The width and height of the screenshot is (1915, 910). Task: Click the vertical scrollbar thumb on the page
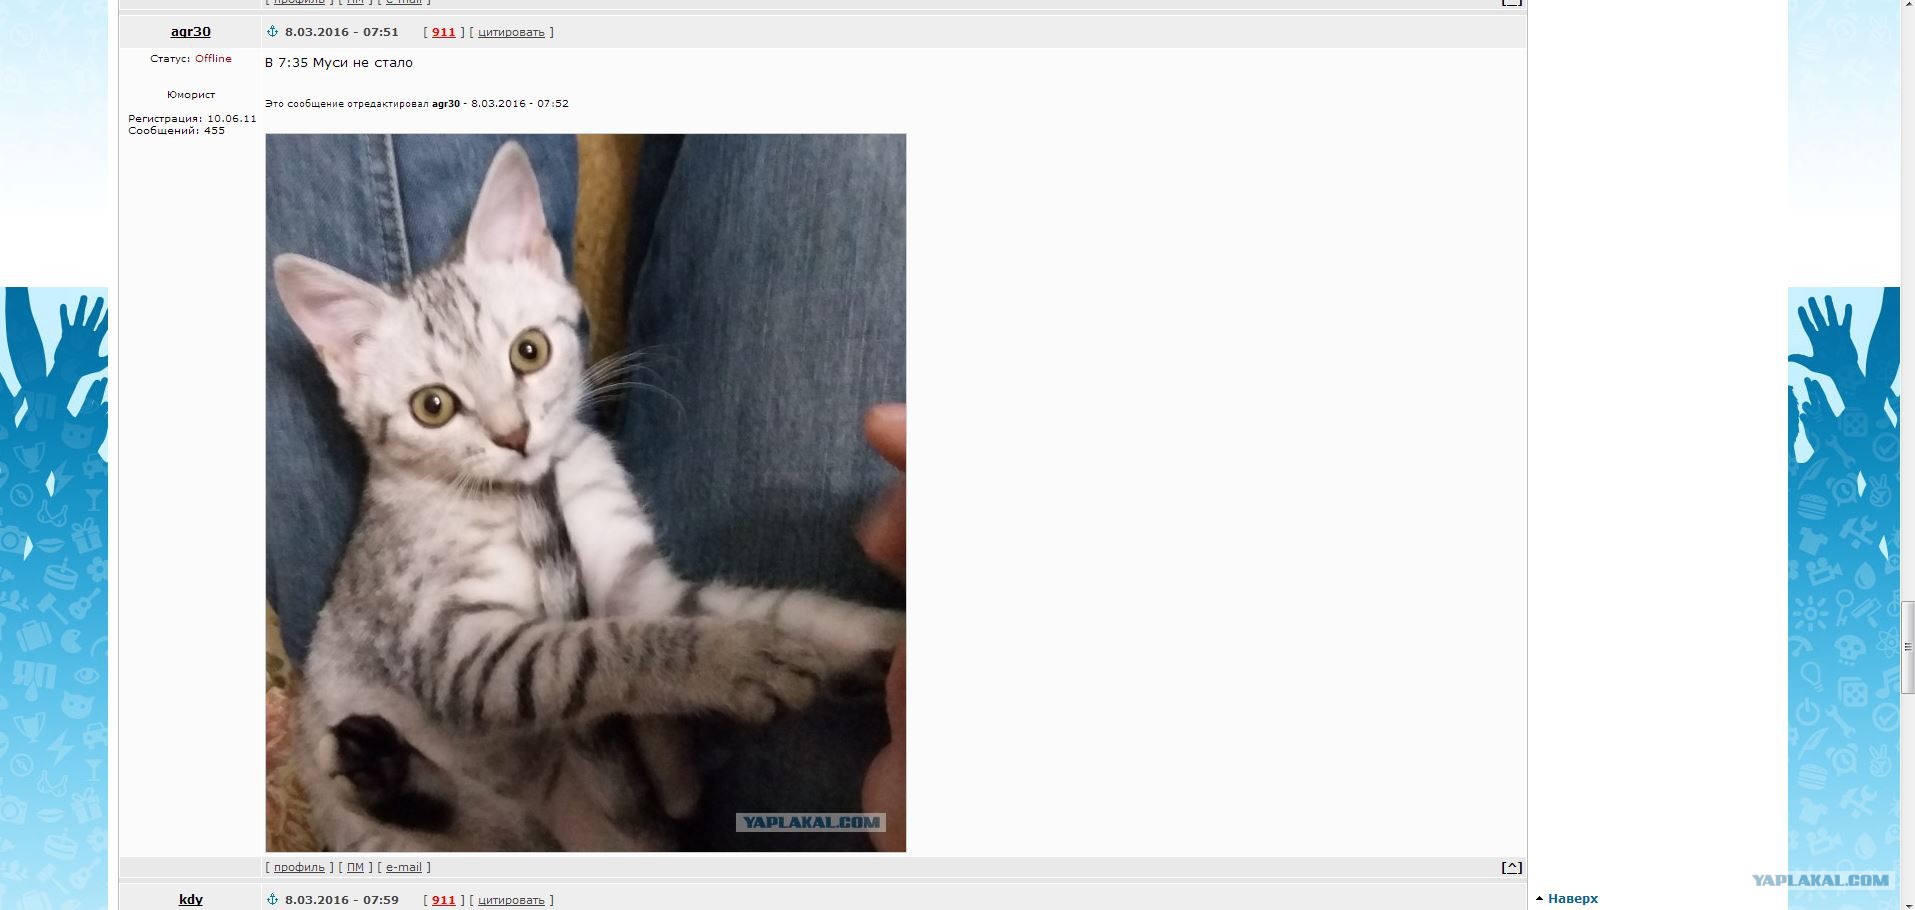pyautogui.click(x=1908, y=647)
